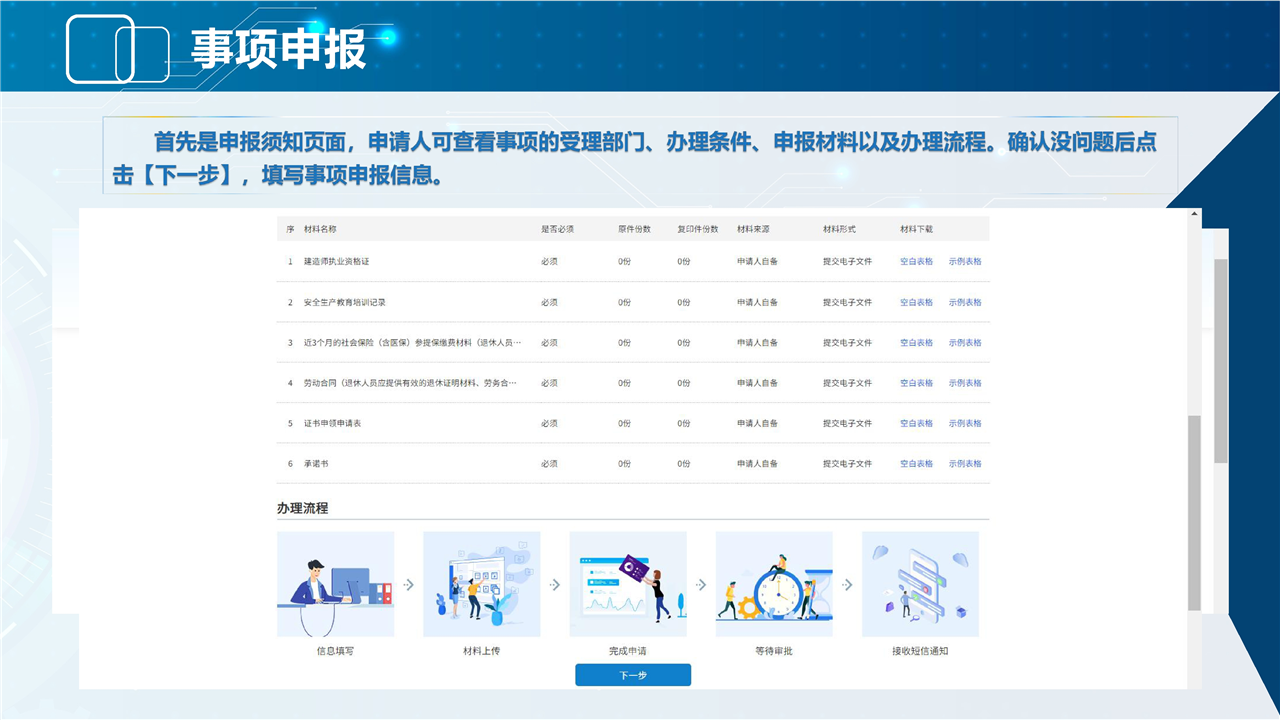This screenshot has width=1280, height=720.
Task: Click the 完成申请 step illustration
Action: tap(627, 584)
